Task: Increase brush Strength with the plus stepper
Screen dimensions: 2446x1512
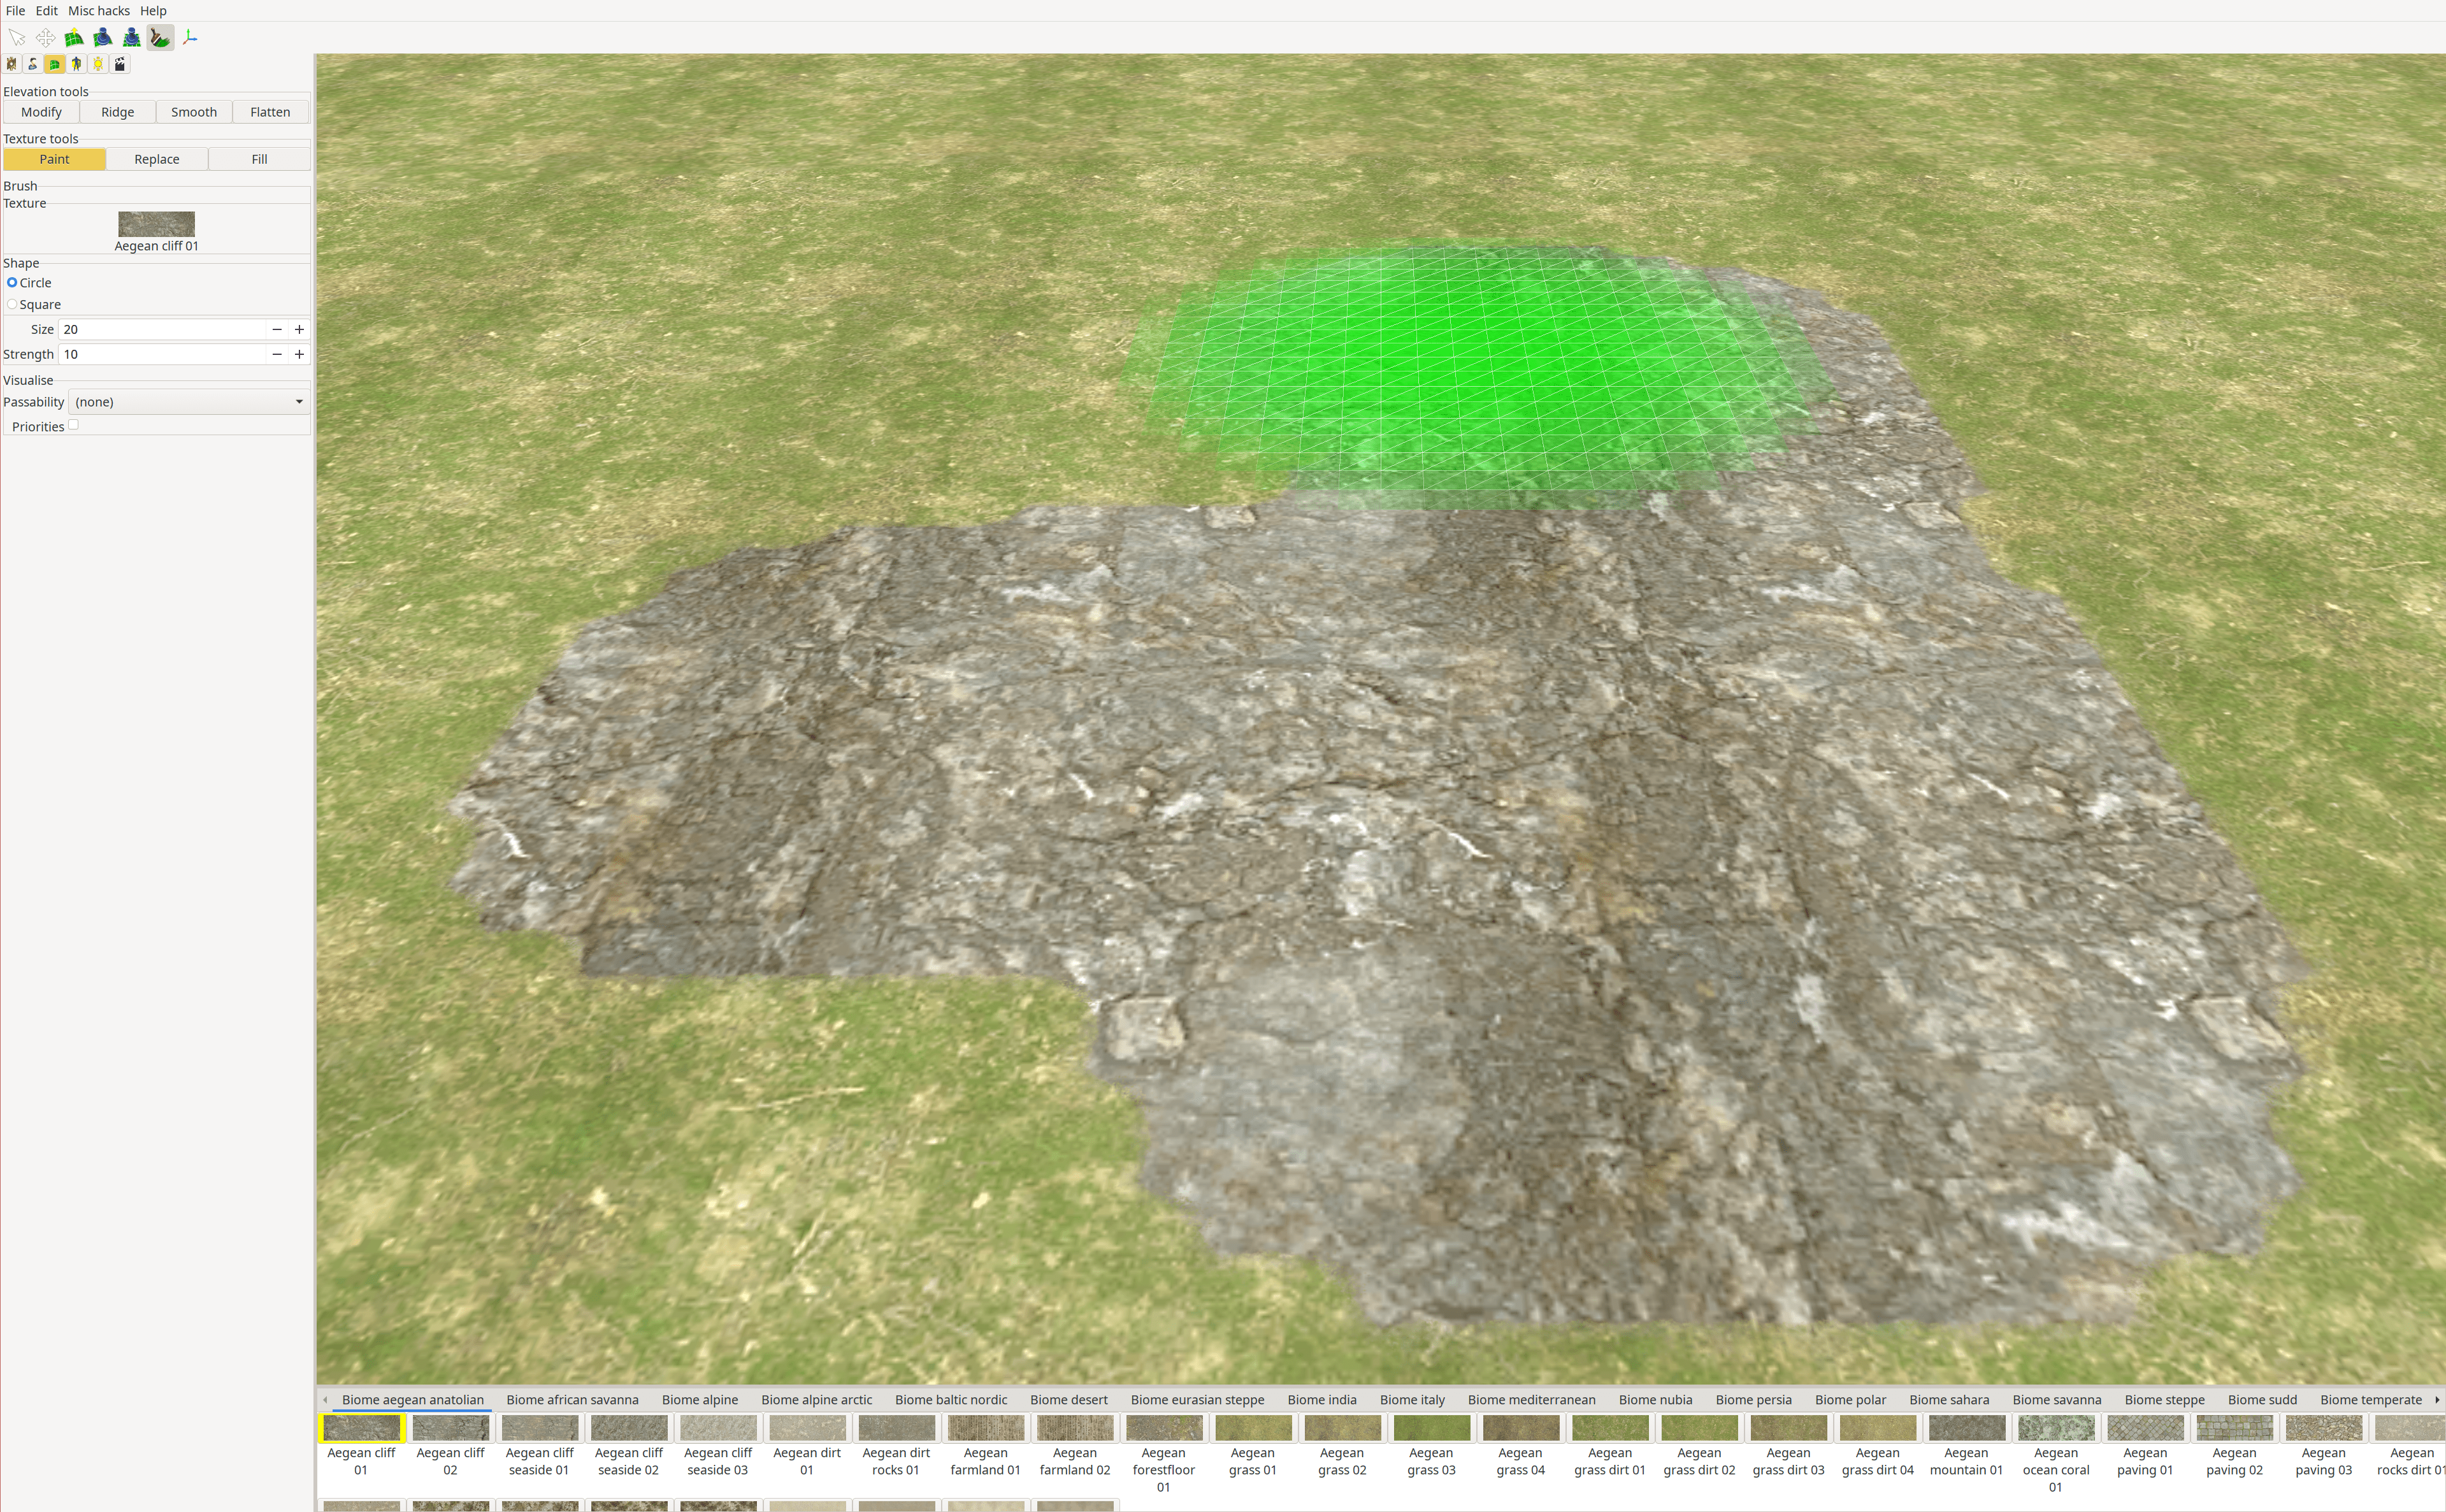Action: tap(298, 354)
